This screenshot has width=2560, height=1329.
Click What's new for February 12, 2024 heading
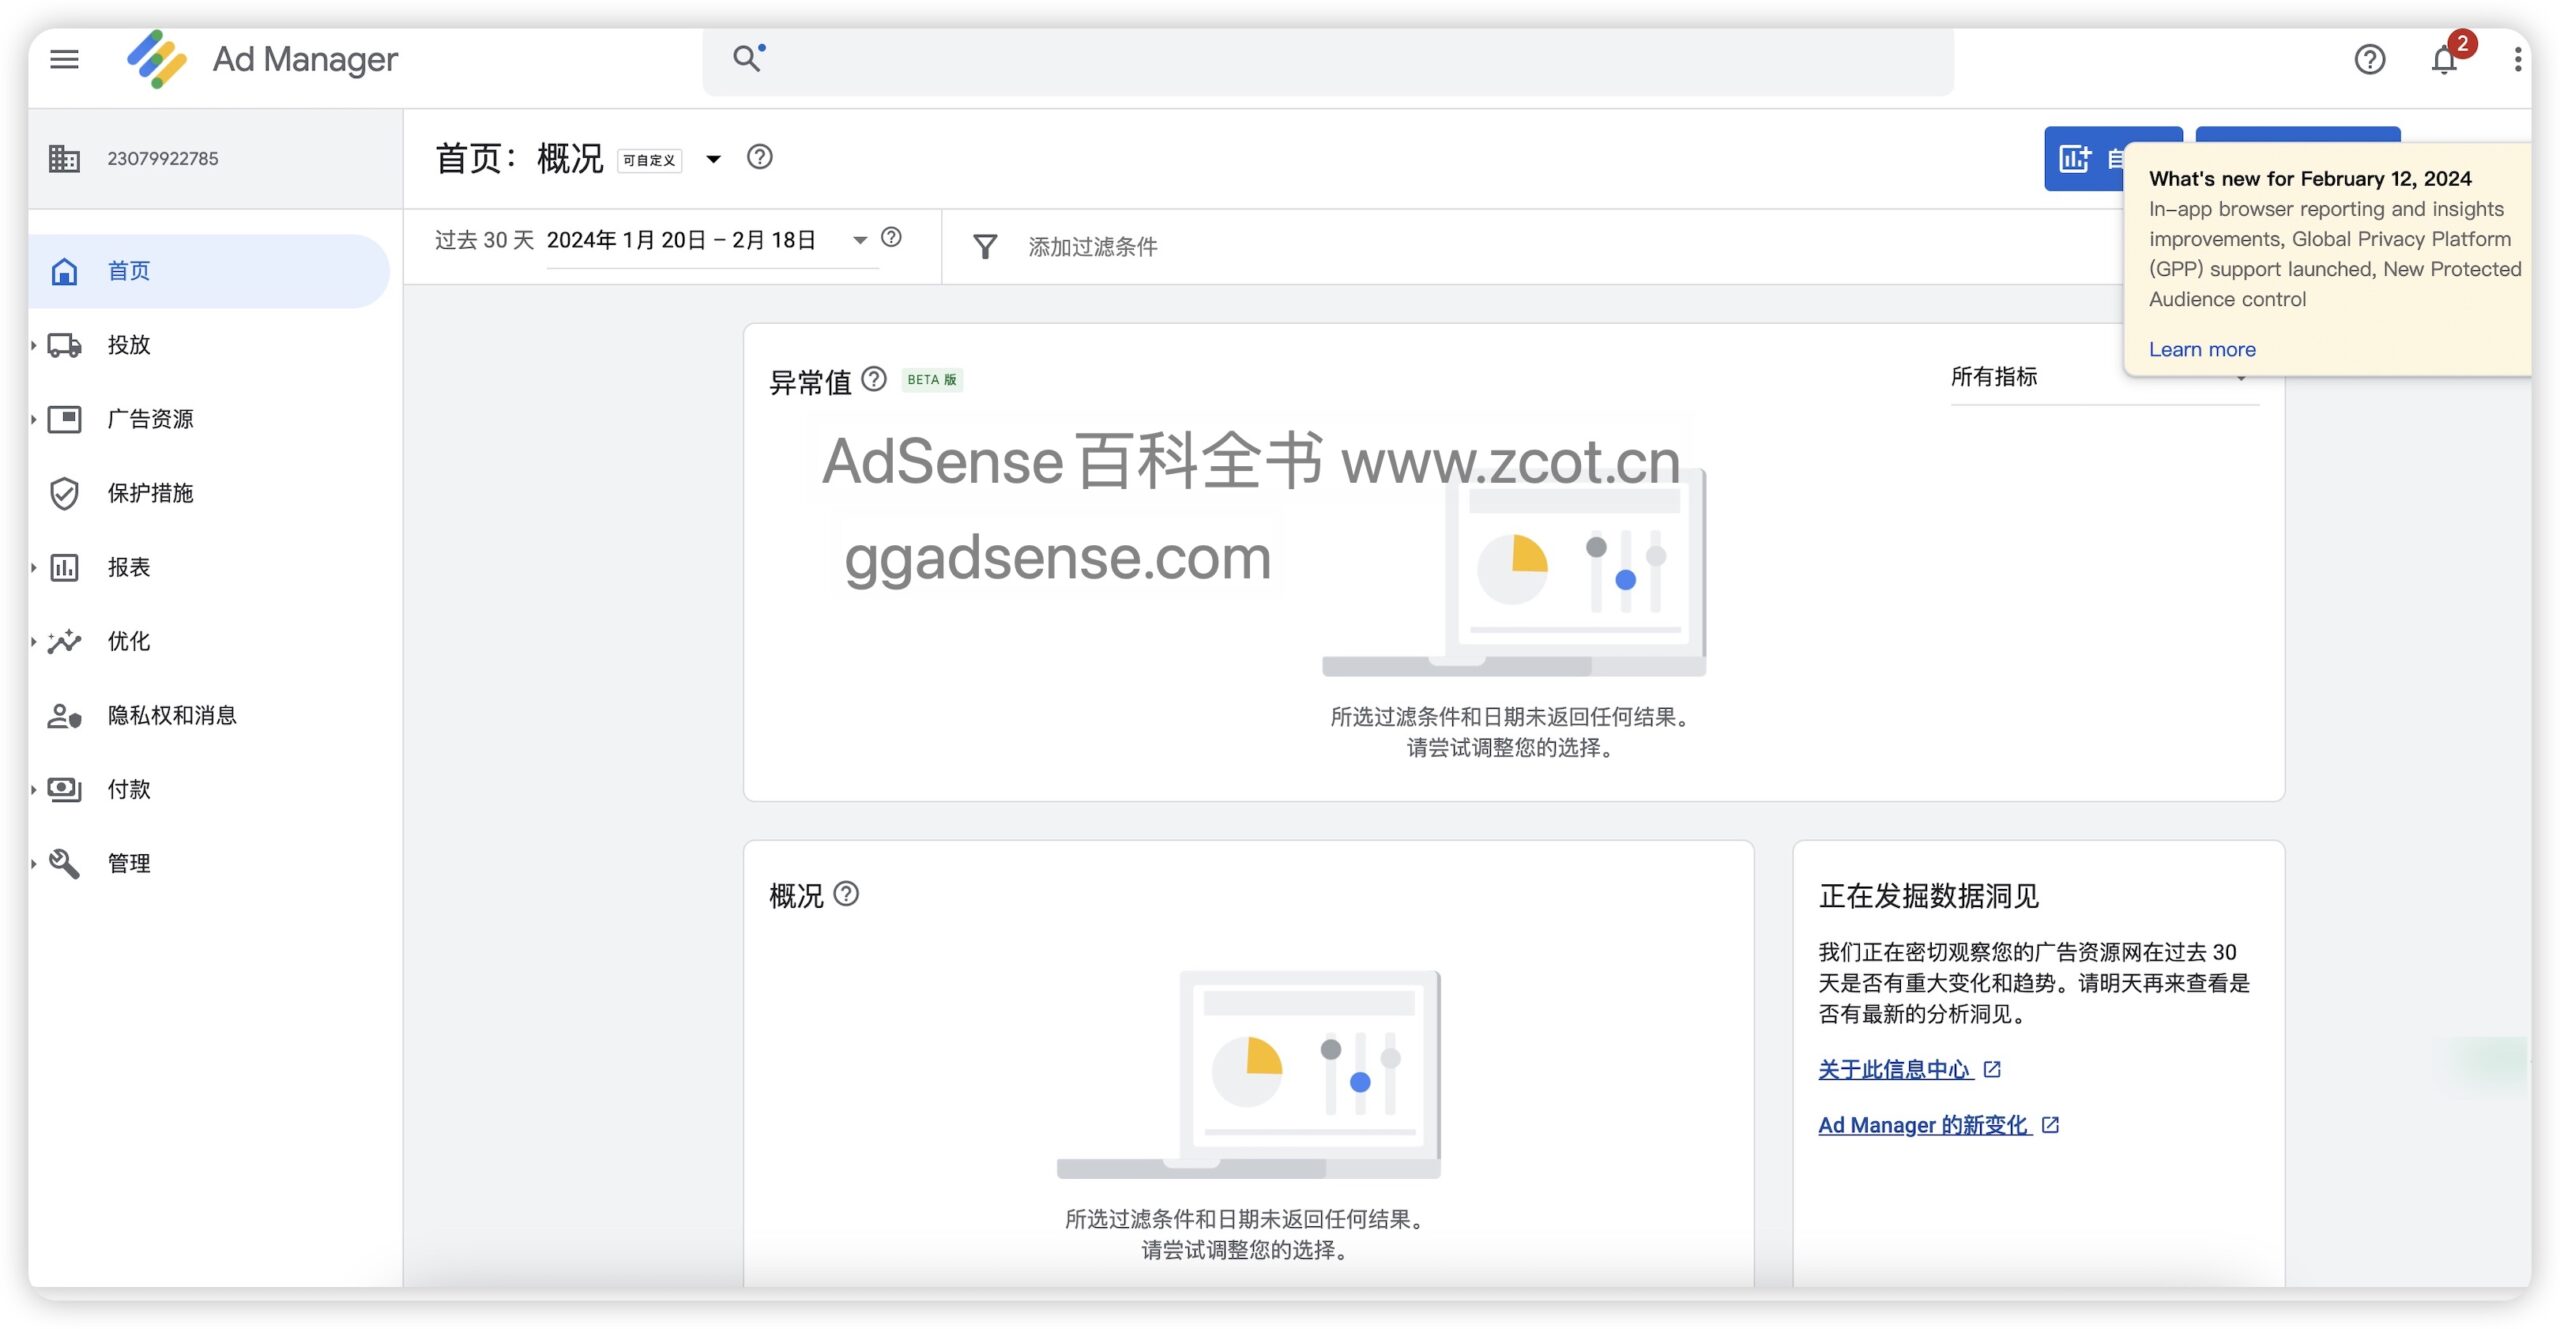pyautogui.click(x=2310, y=178)
